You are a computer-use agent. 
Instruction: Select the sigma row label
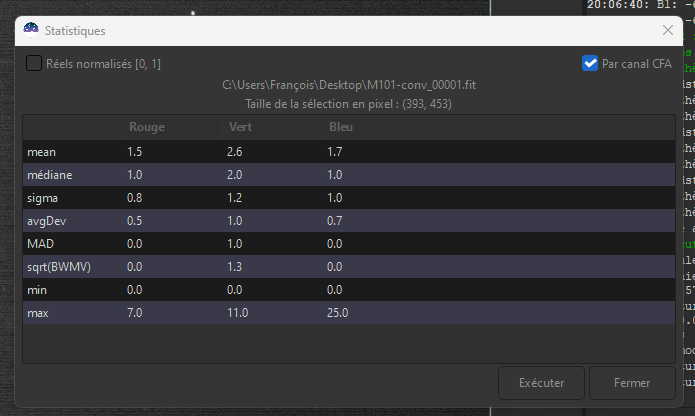coord(42,198)
